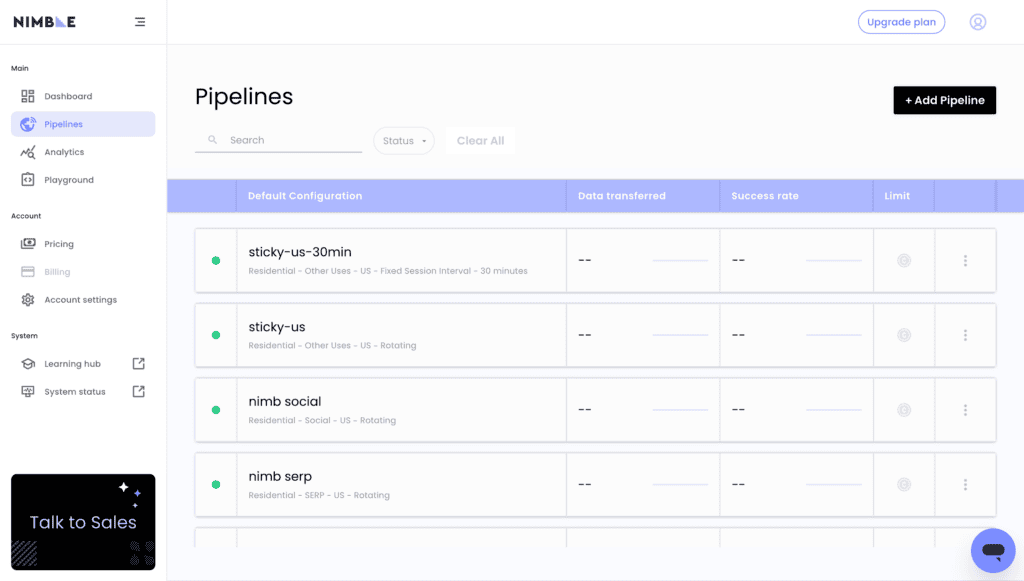This screenshot has width=1024, height=581.
Task: Click the search magnifier icon
Action: (x=212, y=140)
